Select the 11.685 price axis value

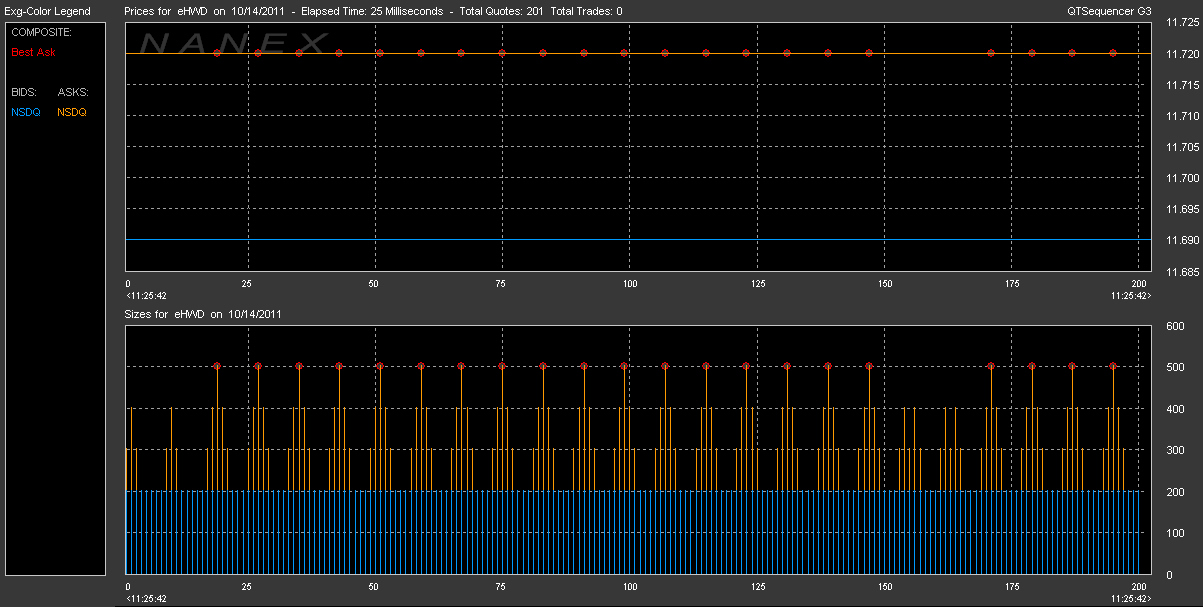point(1183,271)
